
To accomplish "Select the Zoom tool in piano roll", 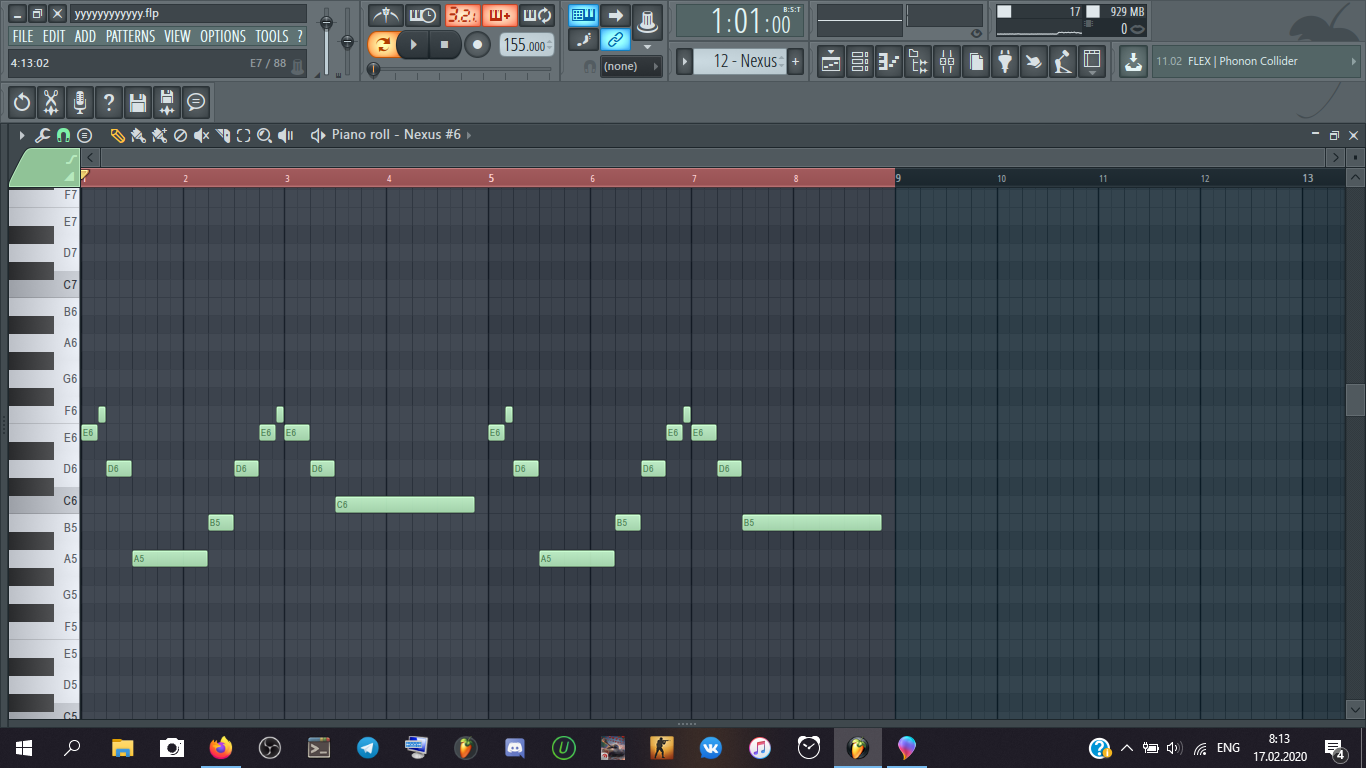I will coord(264,135).
